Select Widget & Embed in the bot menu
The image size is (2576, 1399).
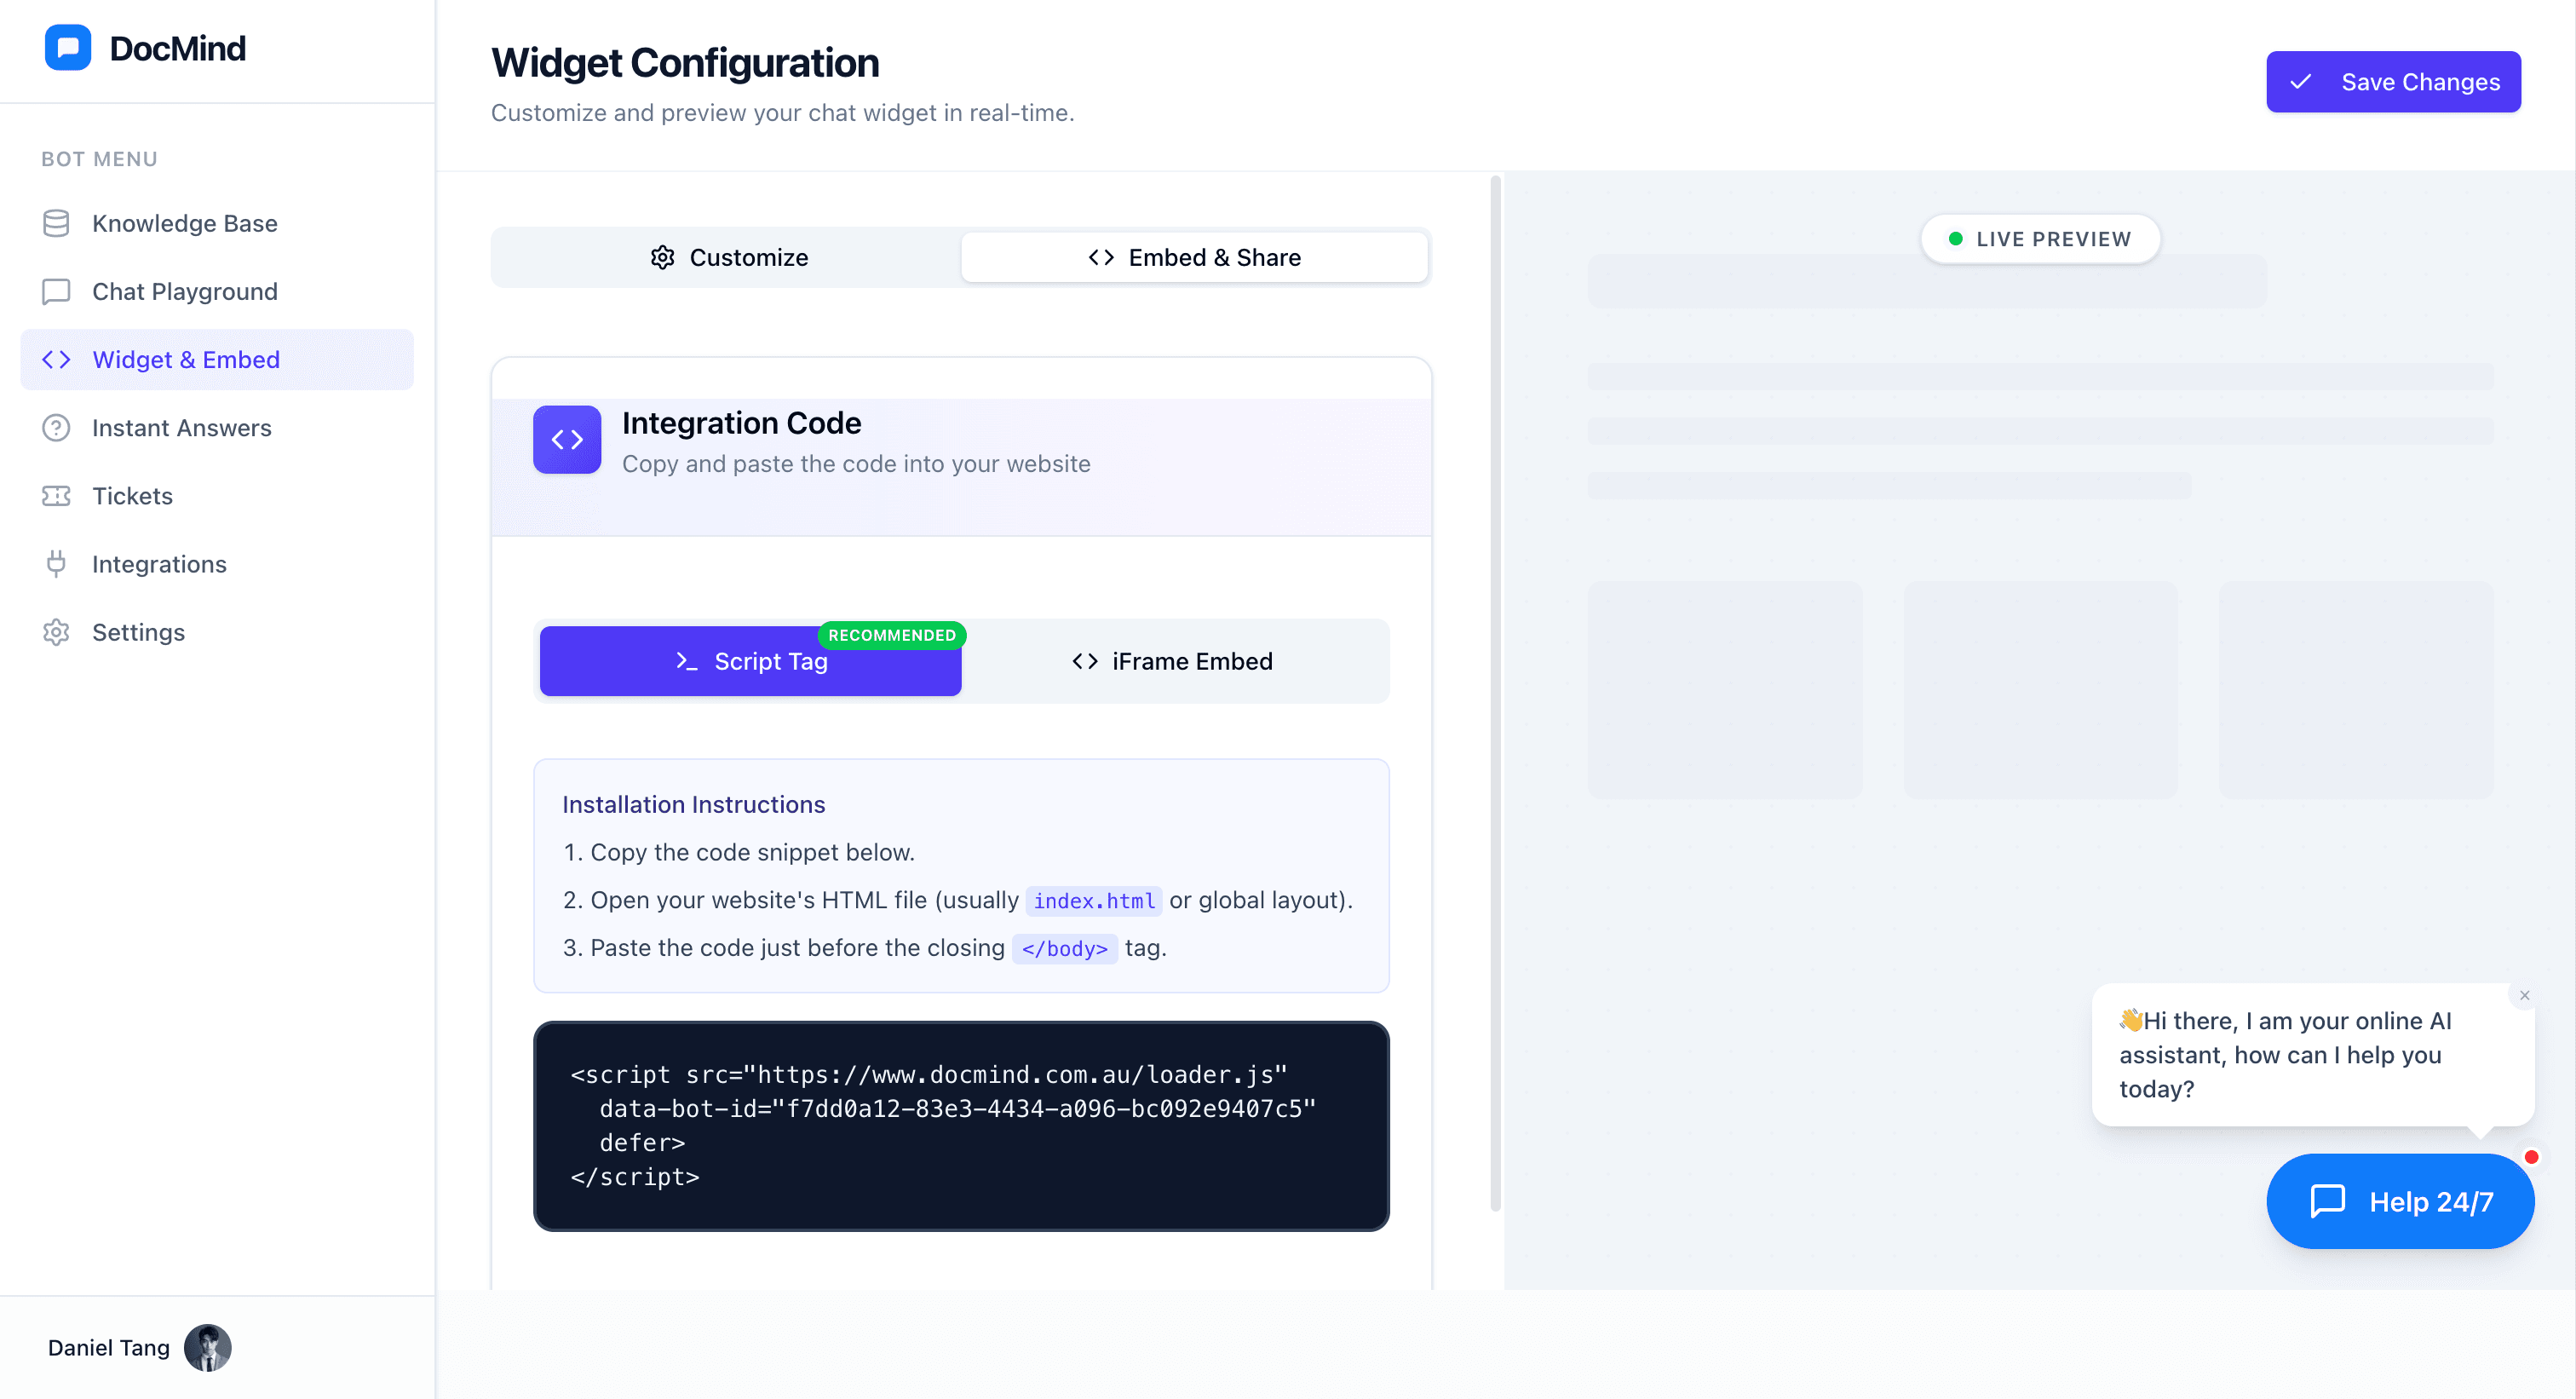(x=186, y=359)
